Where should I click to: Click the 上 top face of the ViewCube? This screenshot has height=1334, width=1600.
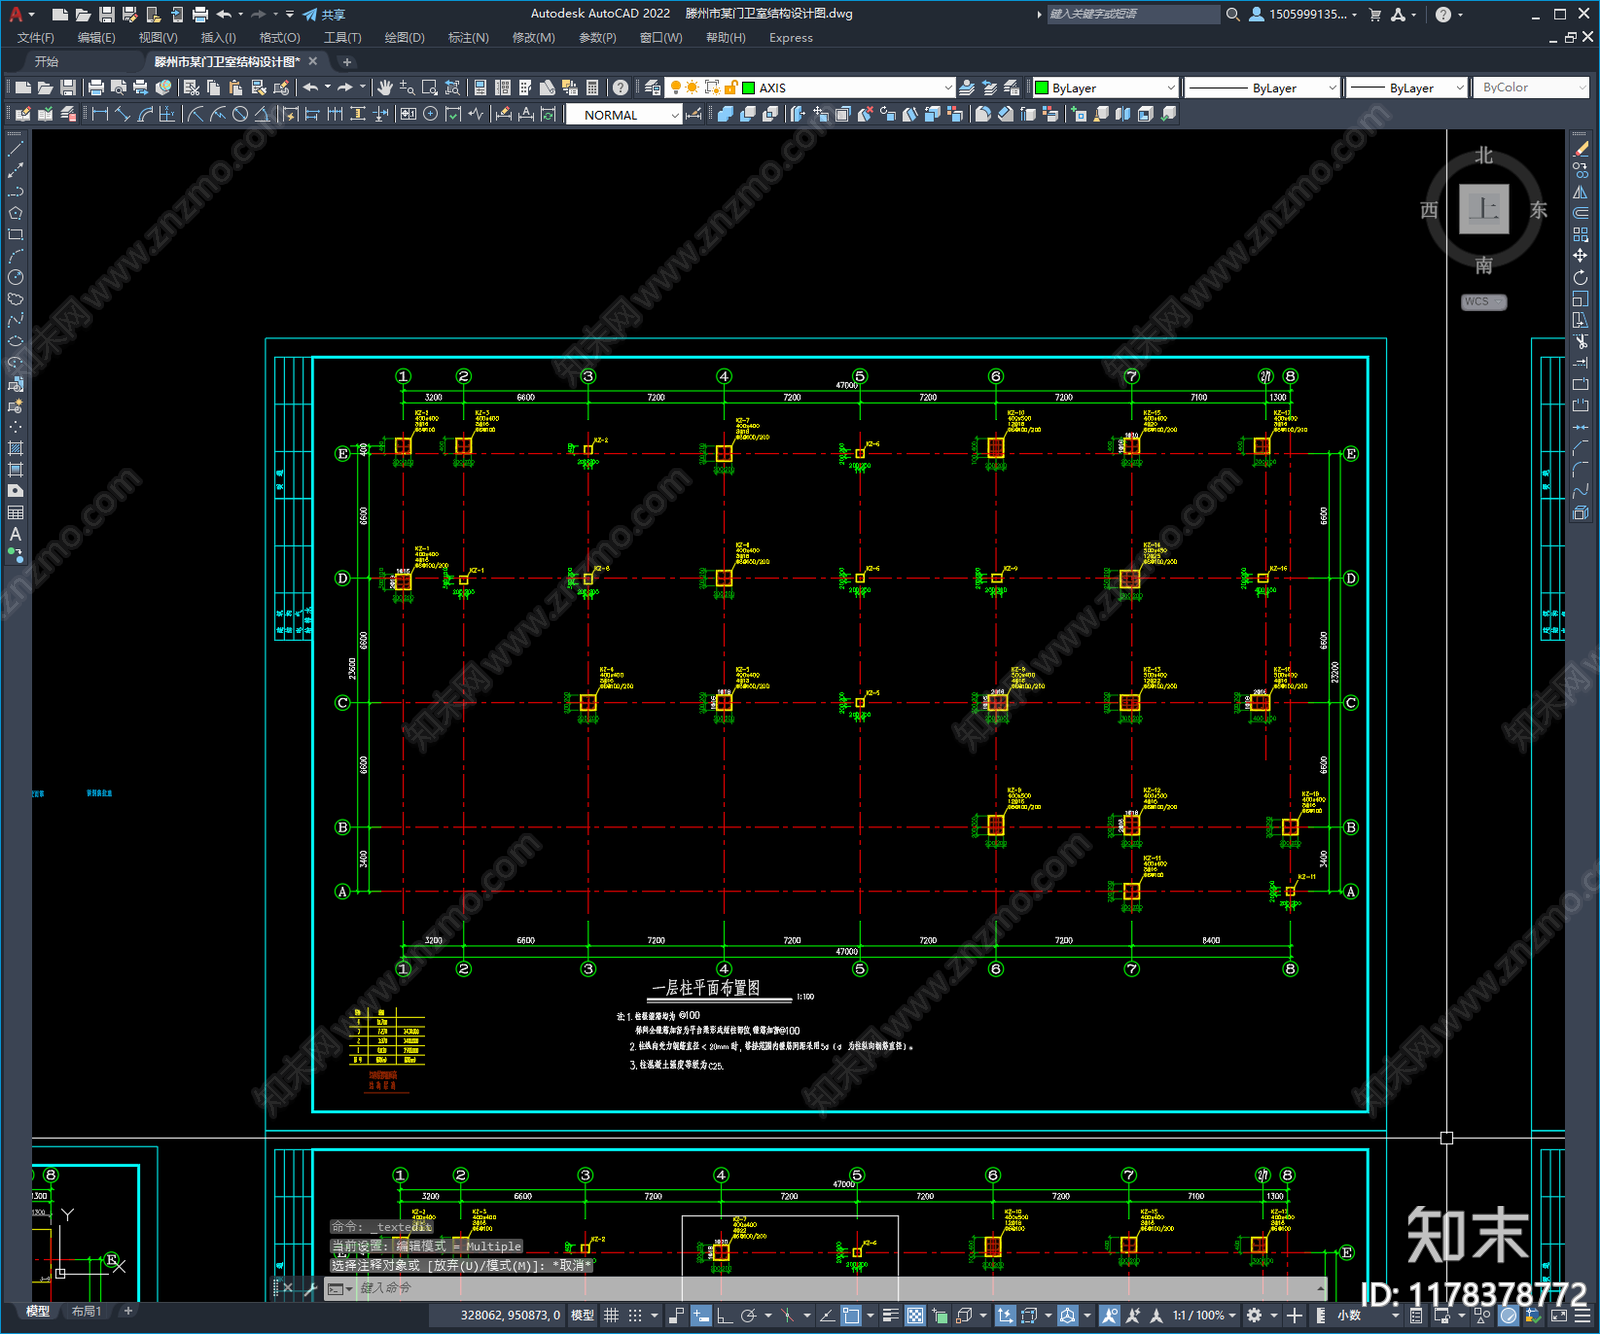click(x=1484, y=210)
